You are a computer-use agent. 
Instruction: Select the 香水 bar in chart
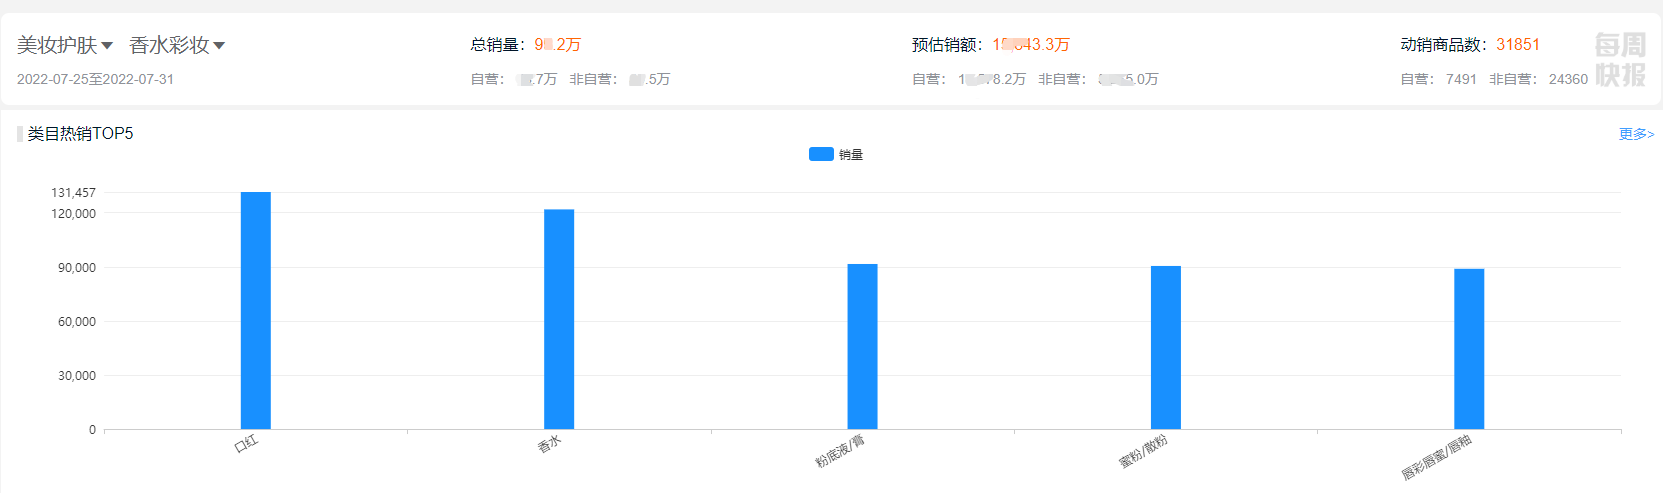click(x=559, y=319)
